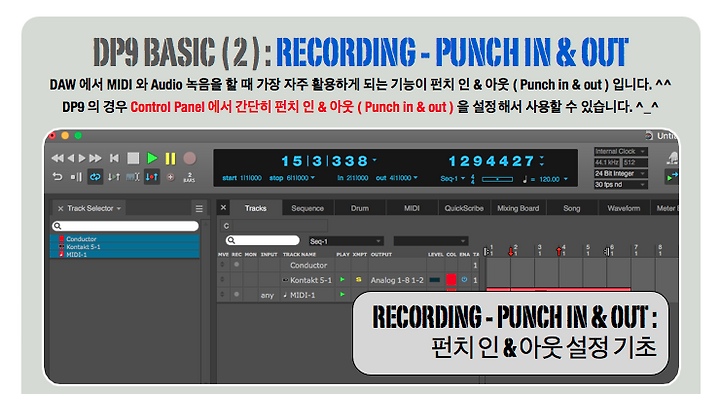Toggle the Overdub record mode icon
Viewport: 720px width, 394px height.
click(x=170, y=177)
